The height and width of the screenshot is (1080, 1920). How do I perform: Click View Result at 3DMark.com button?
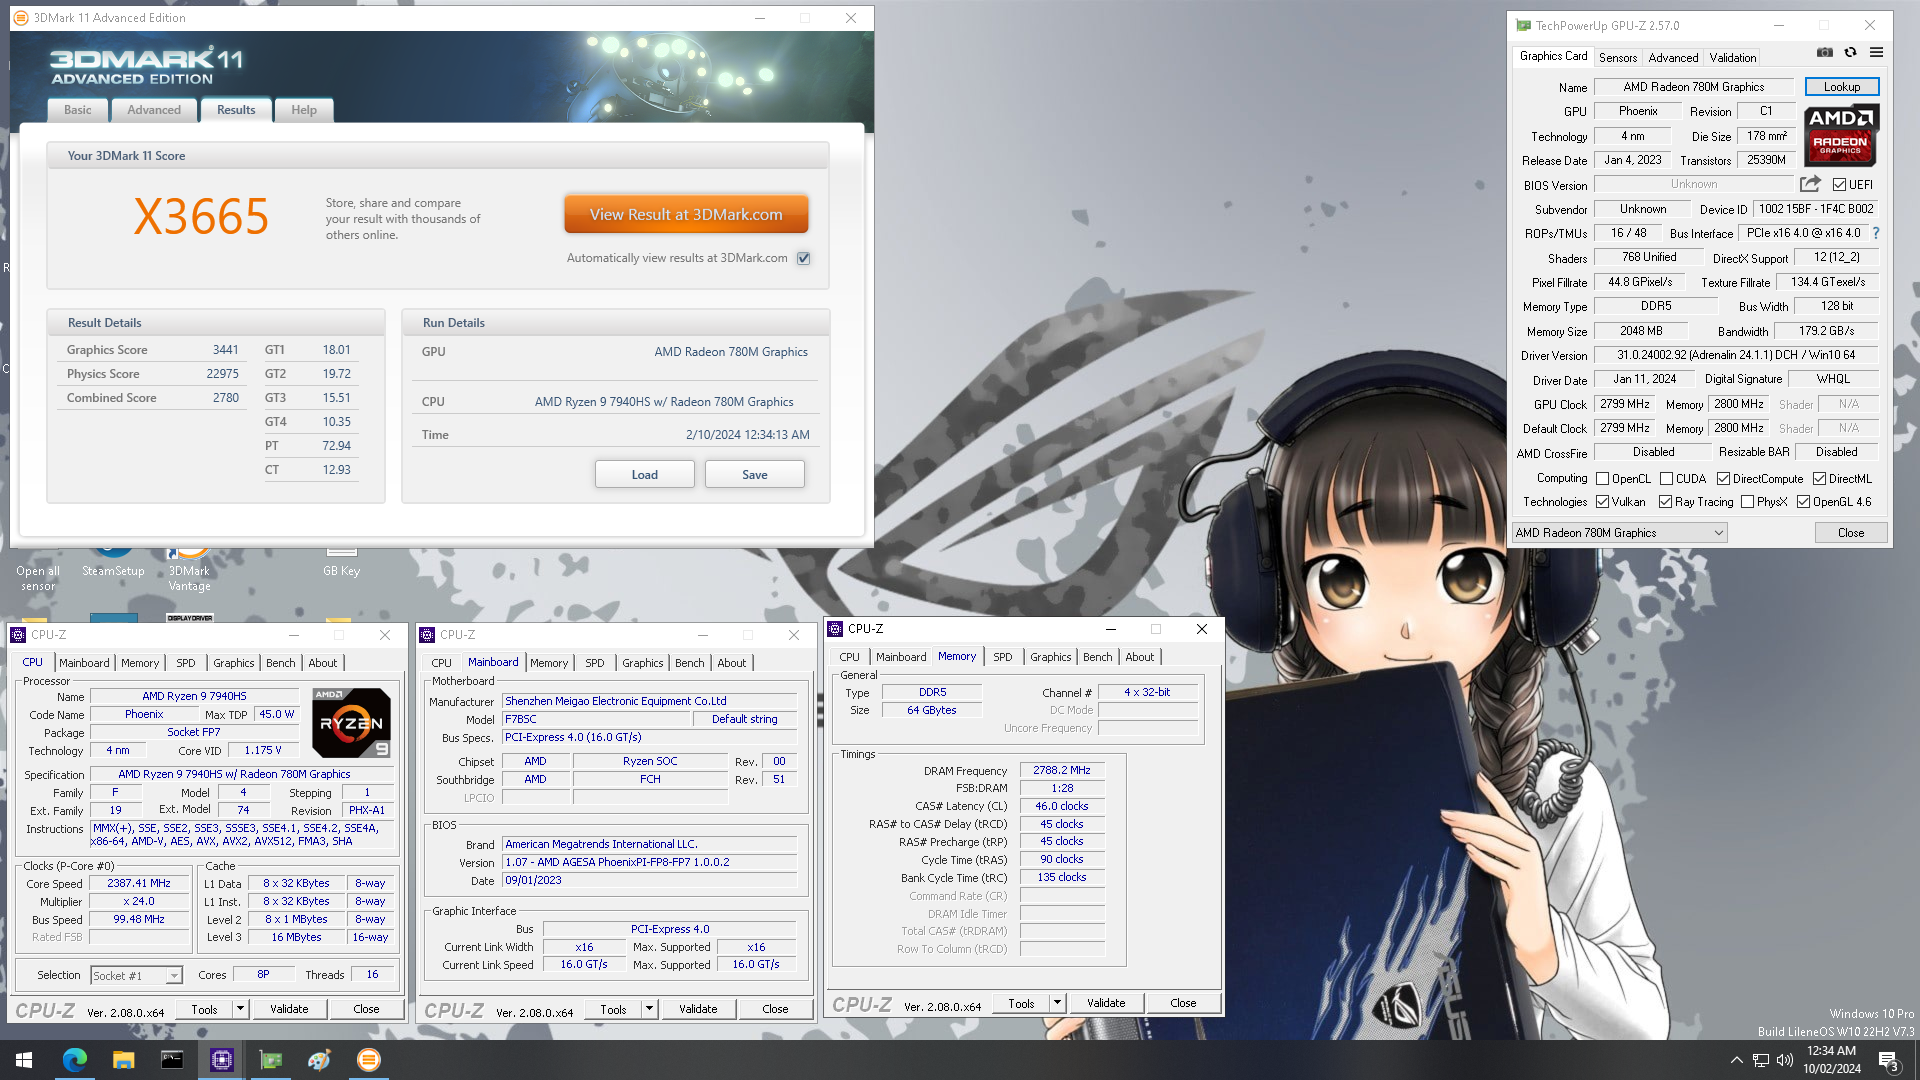pos(686,214)
